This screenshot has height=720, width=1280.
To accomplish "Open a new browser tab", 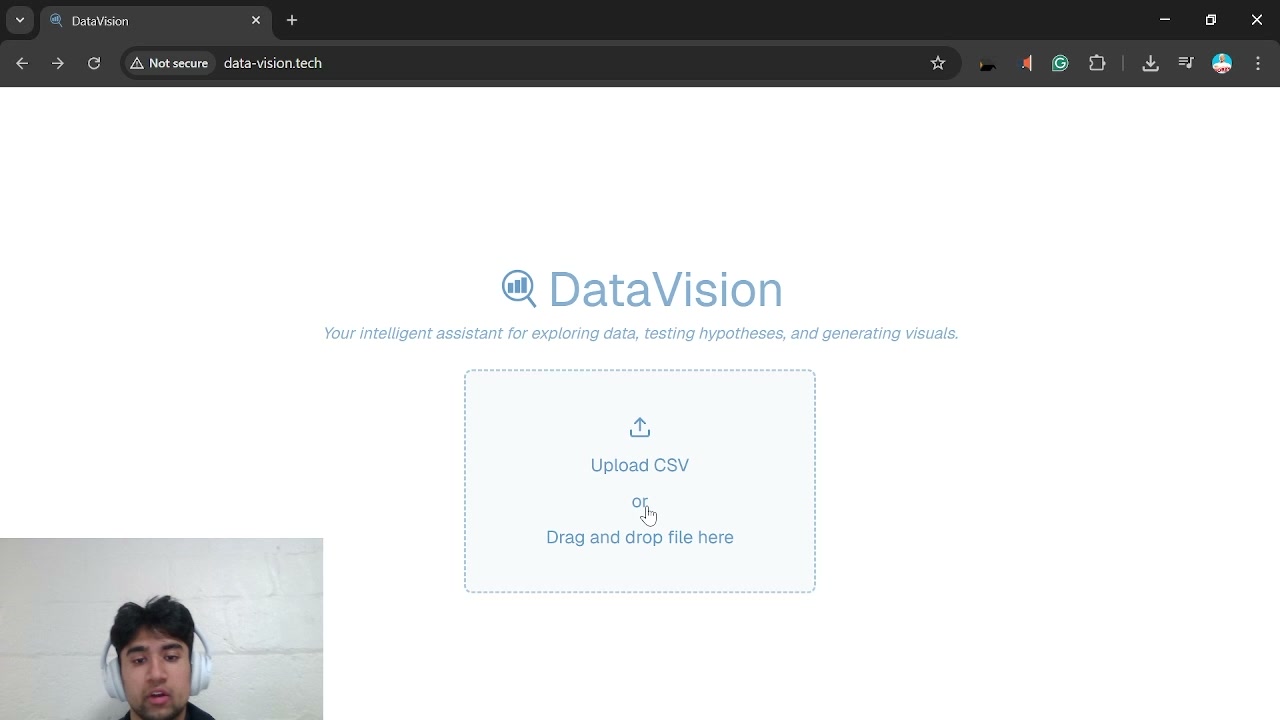I will click(292, 20).
